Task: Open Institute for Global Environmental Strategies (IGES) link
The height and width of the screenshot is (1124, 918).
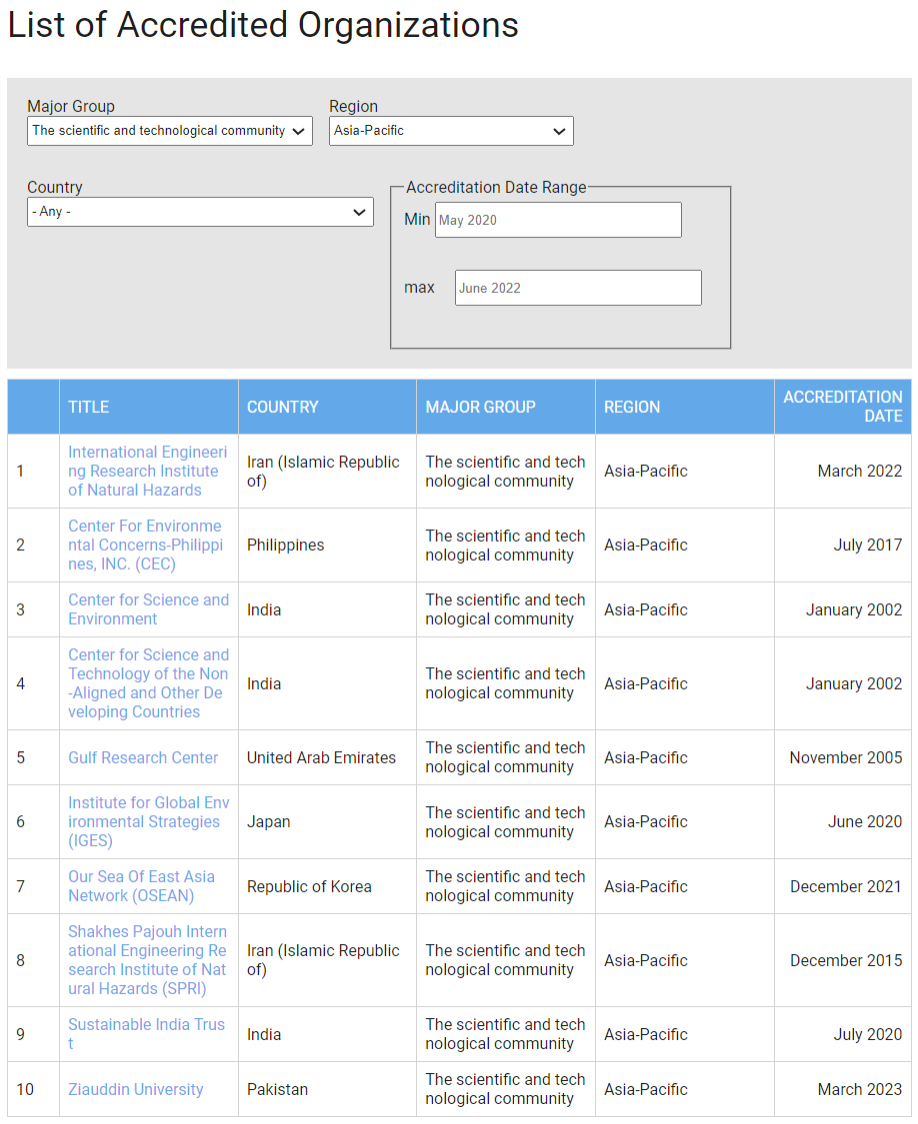Action: click(148, 821)
